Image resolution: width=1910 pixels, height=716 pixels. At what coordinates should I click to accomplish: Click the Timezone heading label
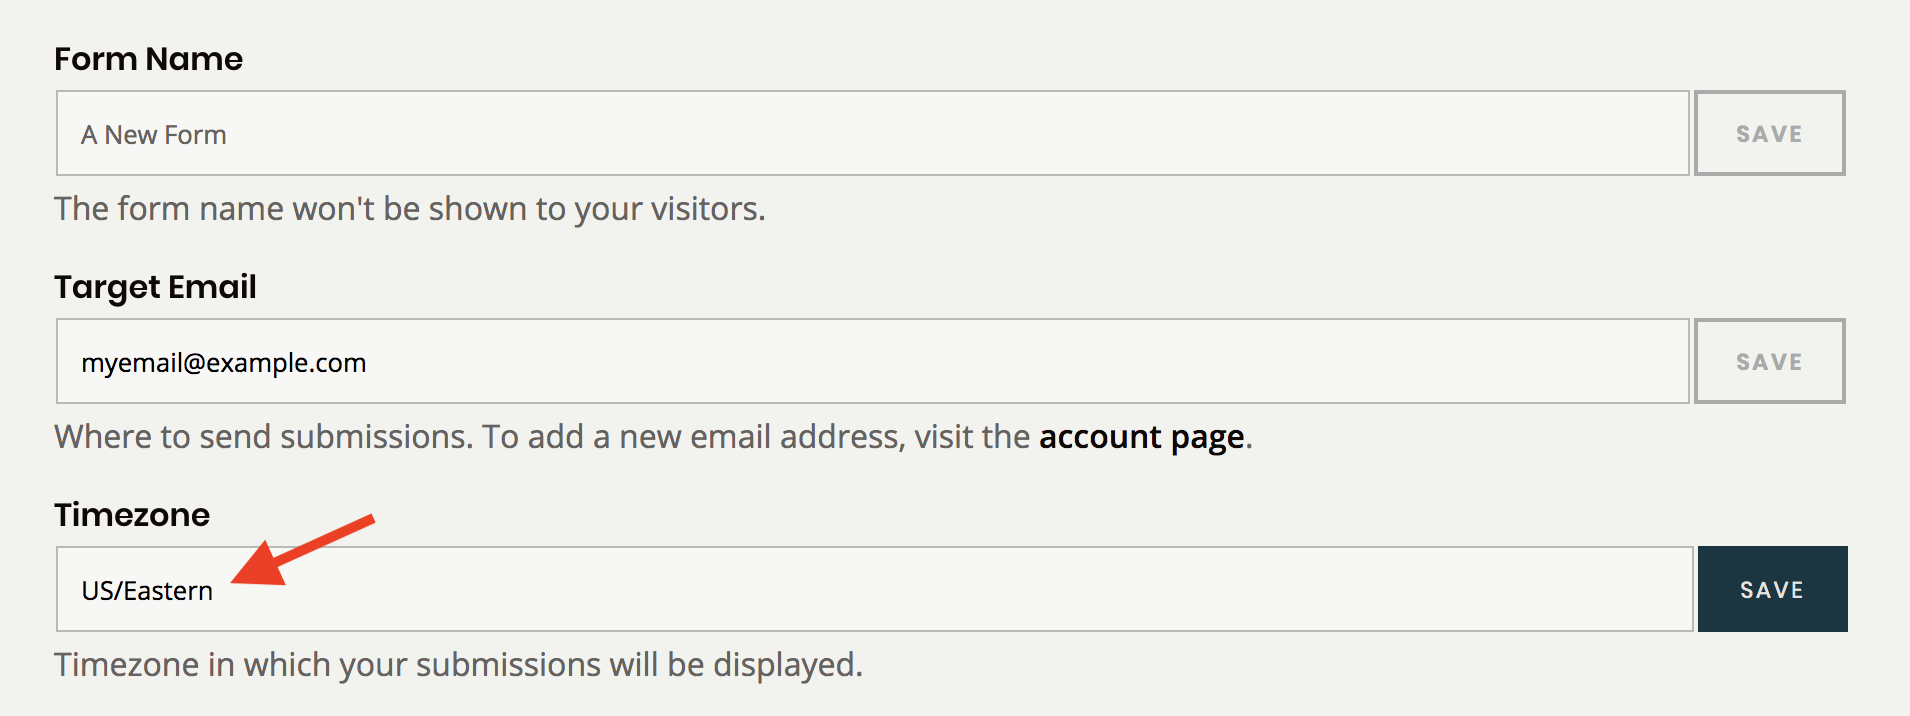tap(132, 515)
